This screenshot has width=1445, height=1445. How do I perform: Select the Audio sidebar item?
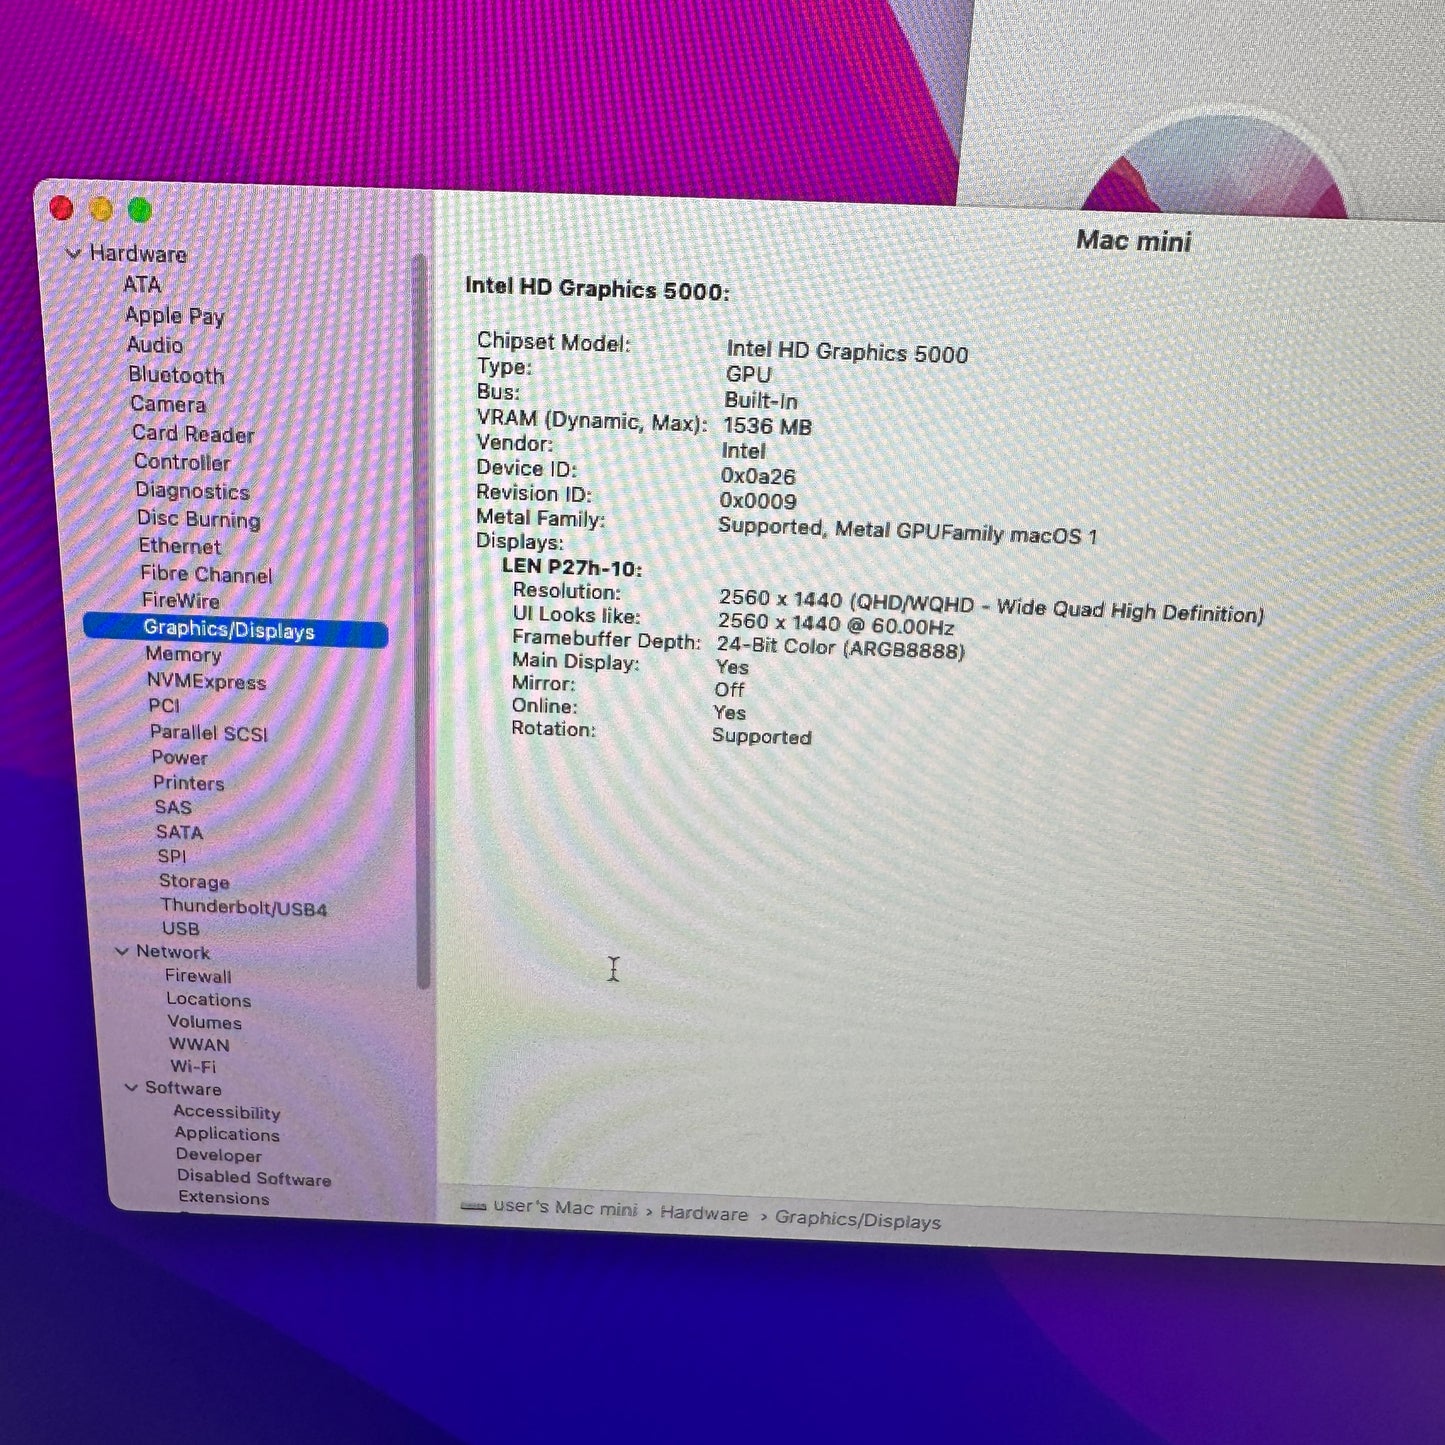[154, 345]
